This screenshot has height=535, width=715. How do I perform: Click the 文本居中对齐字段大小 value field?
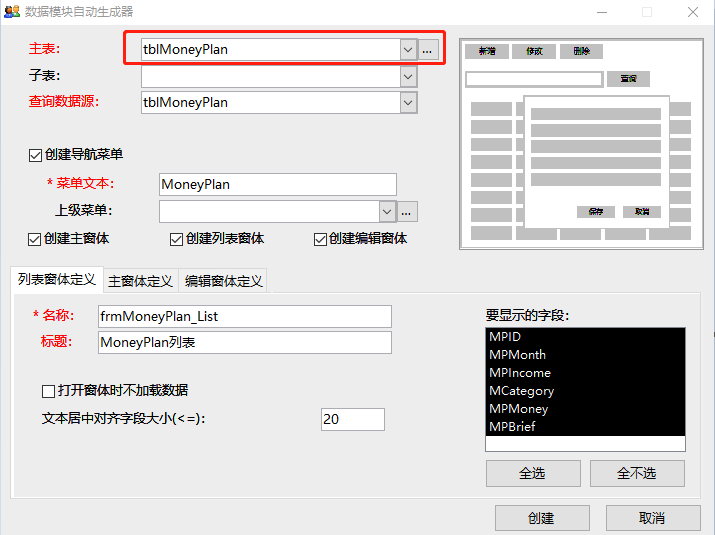pos(352,419)
